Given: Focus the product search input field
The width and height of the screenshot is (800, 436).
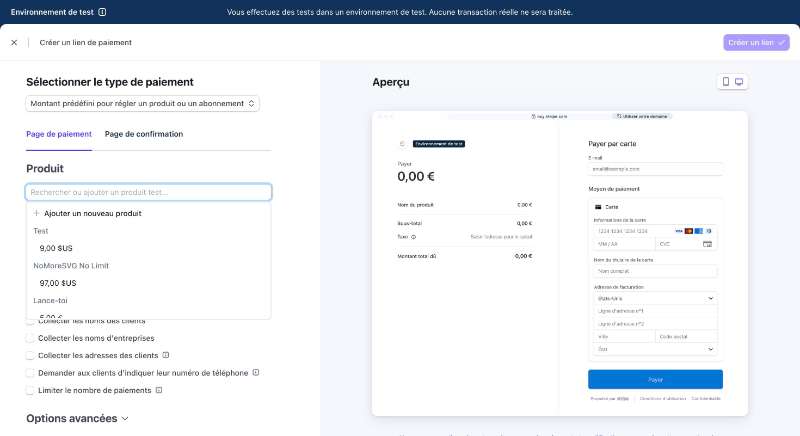Looking at the screenshot, I should pos(148,192).
